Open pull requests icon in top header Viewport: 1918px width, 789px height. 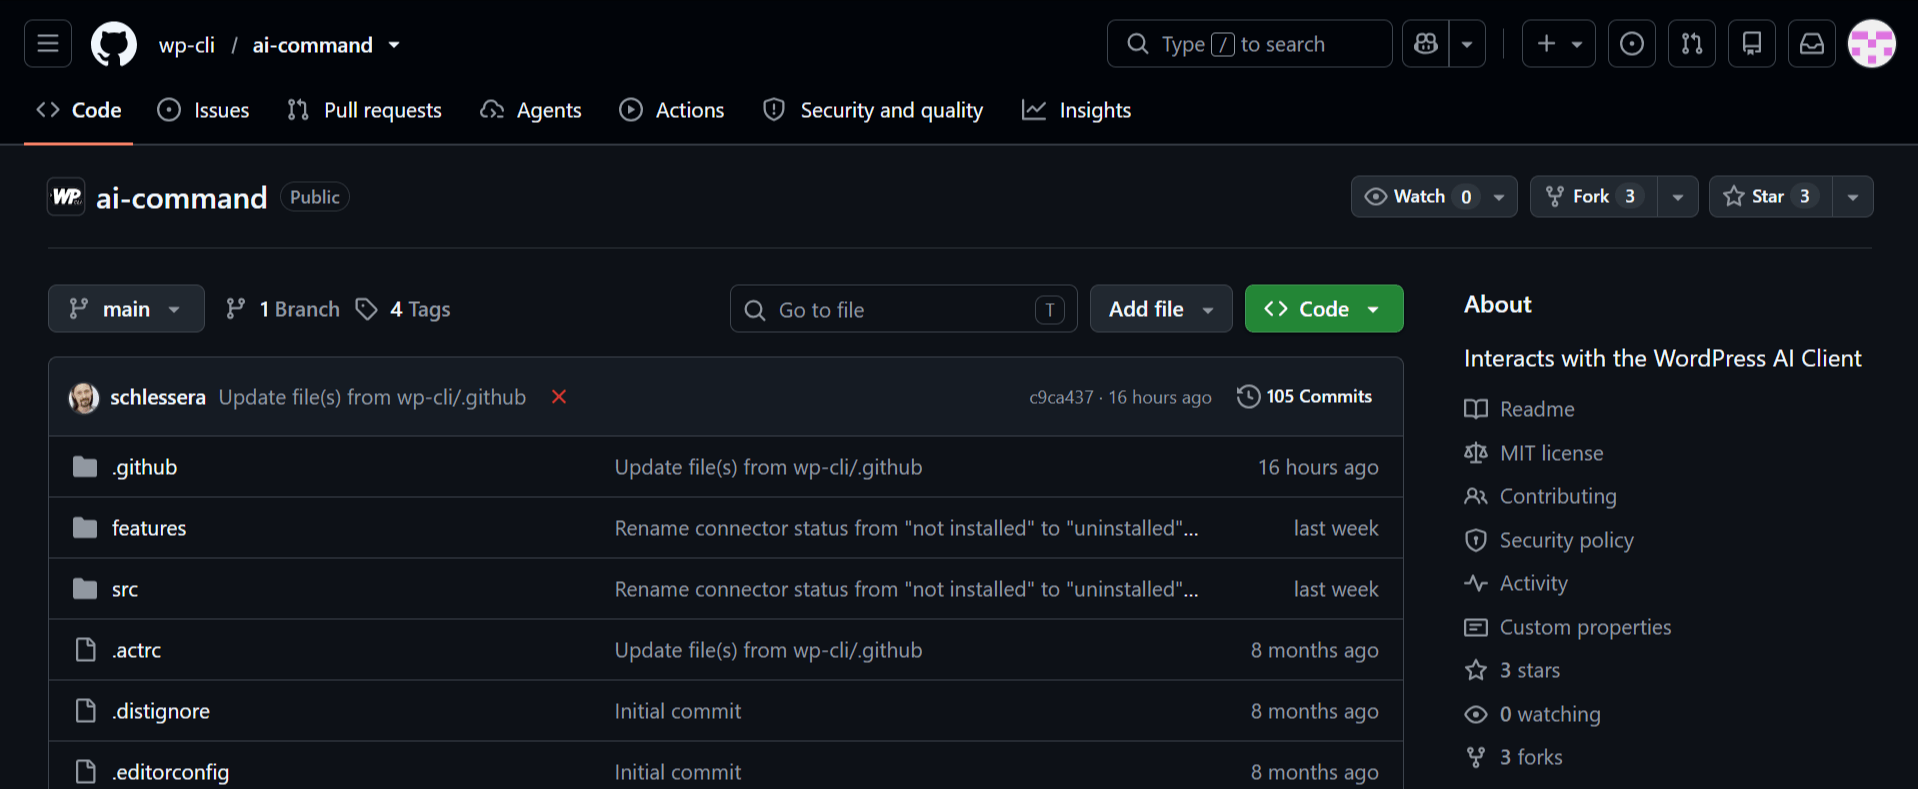tap(1692, 44)
